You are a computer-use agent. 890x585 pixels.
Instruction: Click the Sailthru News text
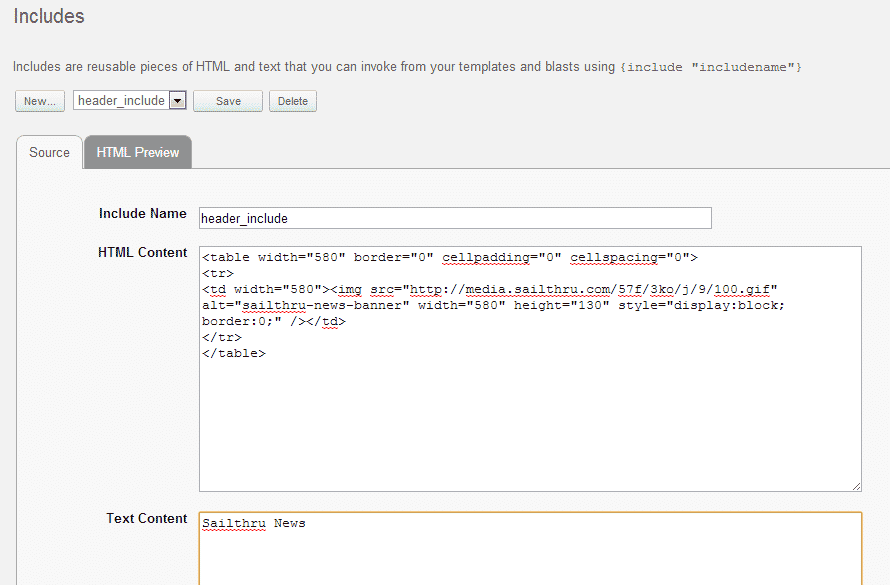pyautogui.click(x=254, y=523)
